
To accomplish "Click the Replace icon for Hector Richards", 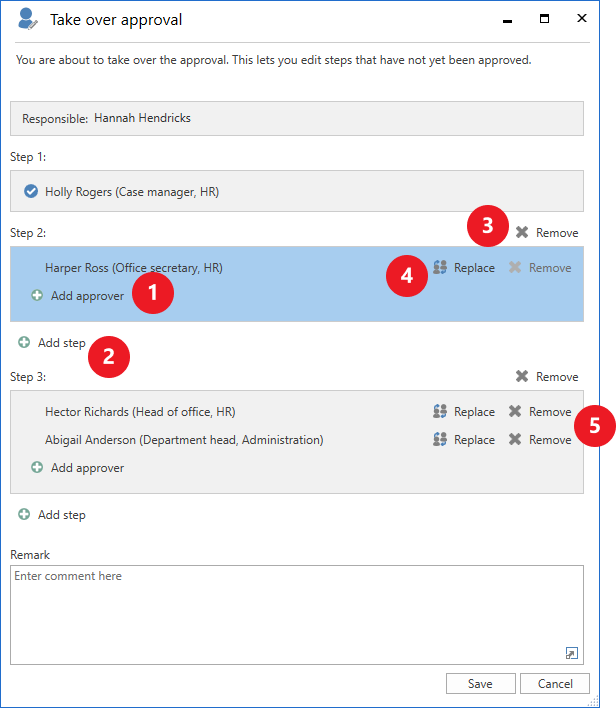I will click(440, 412).
